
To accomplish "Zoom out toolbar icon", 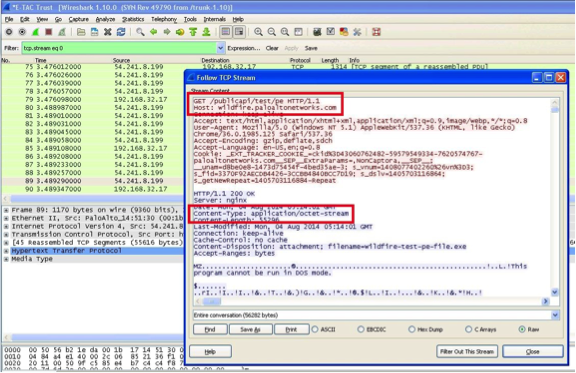I will click(x=271, y=32).
